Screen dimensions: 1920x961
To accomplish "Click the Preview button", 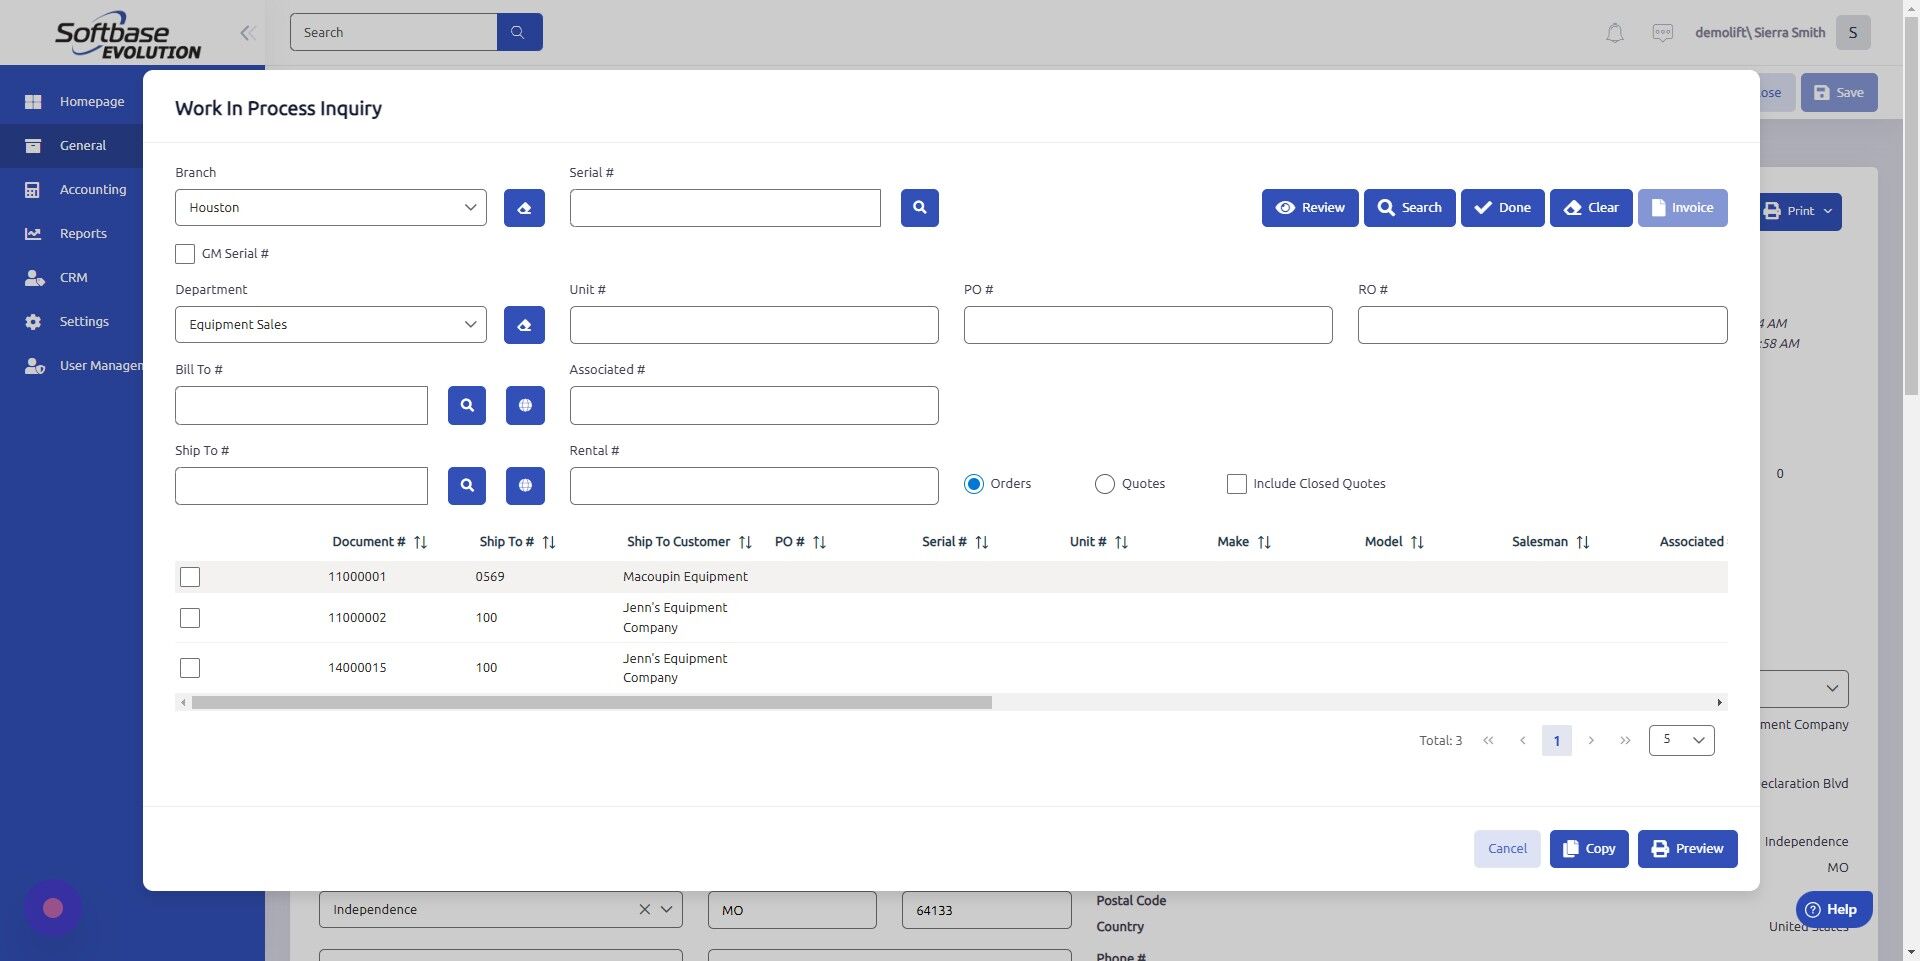I will [x=1687, y=848].
